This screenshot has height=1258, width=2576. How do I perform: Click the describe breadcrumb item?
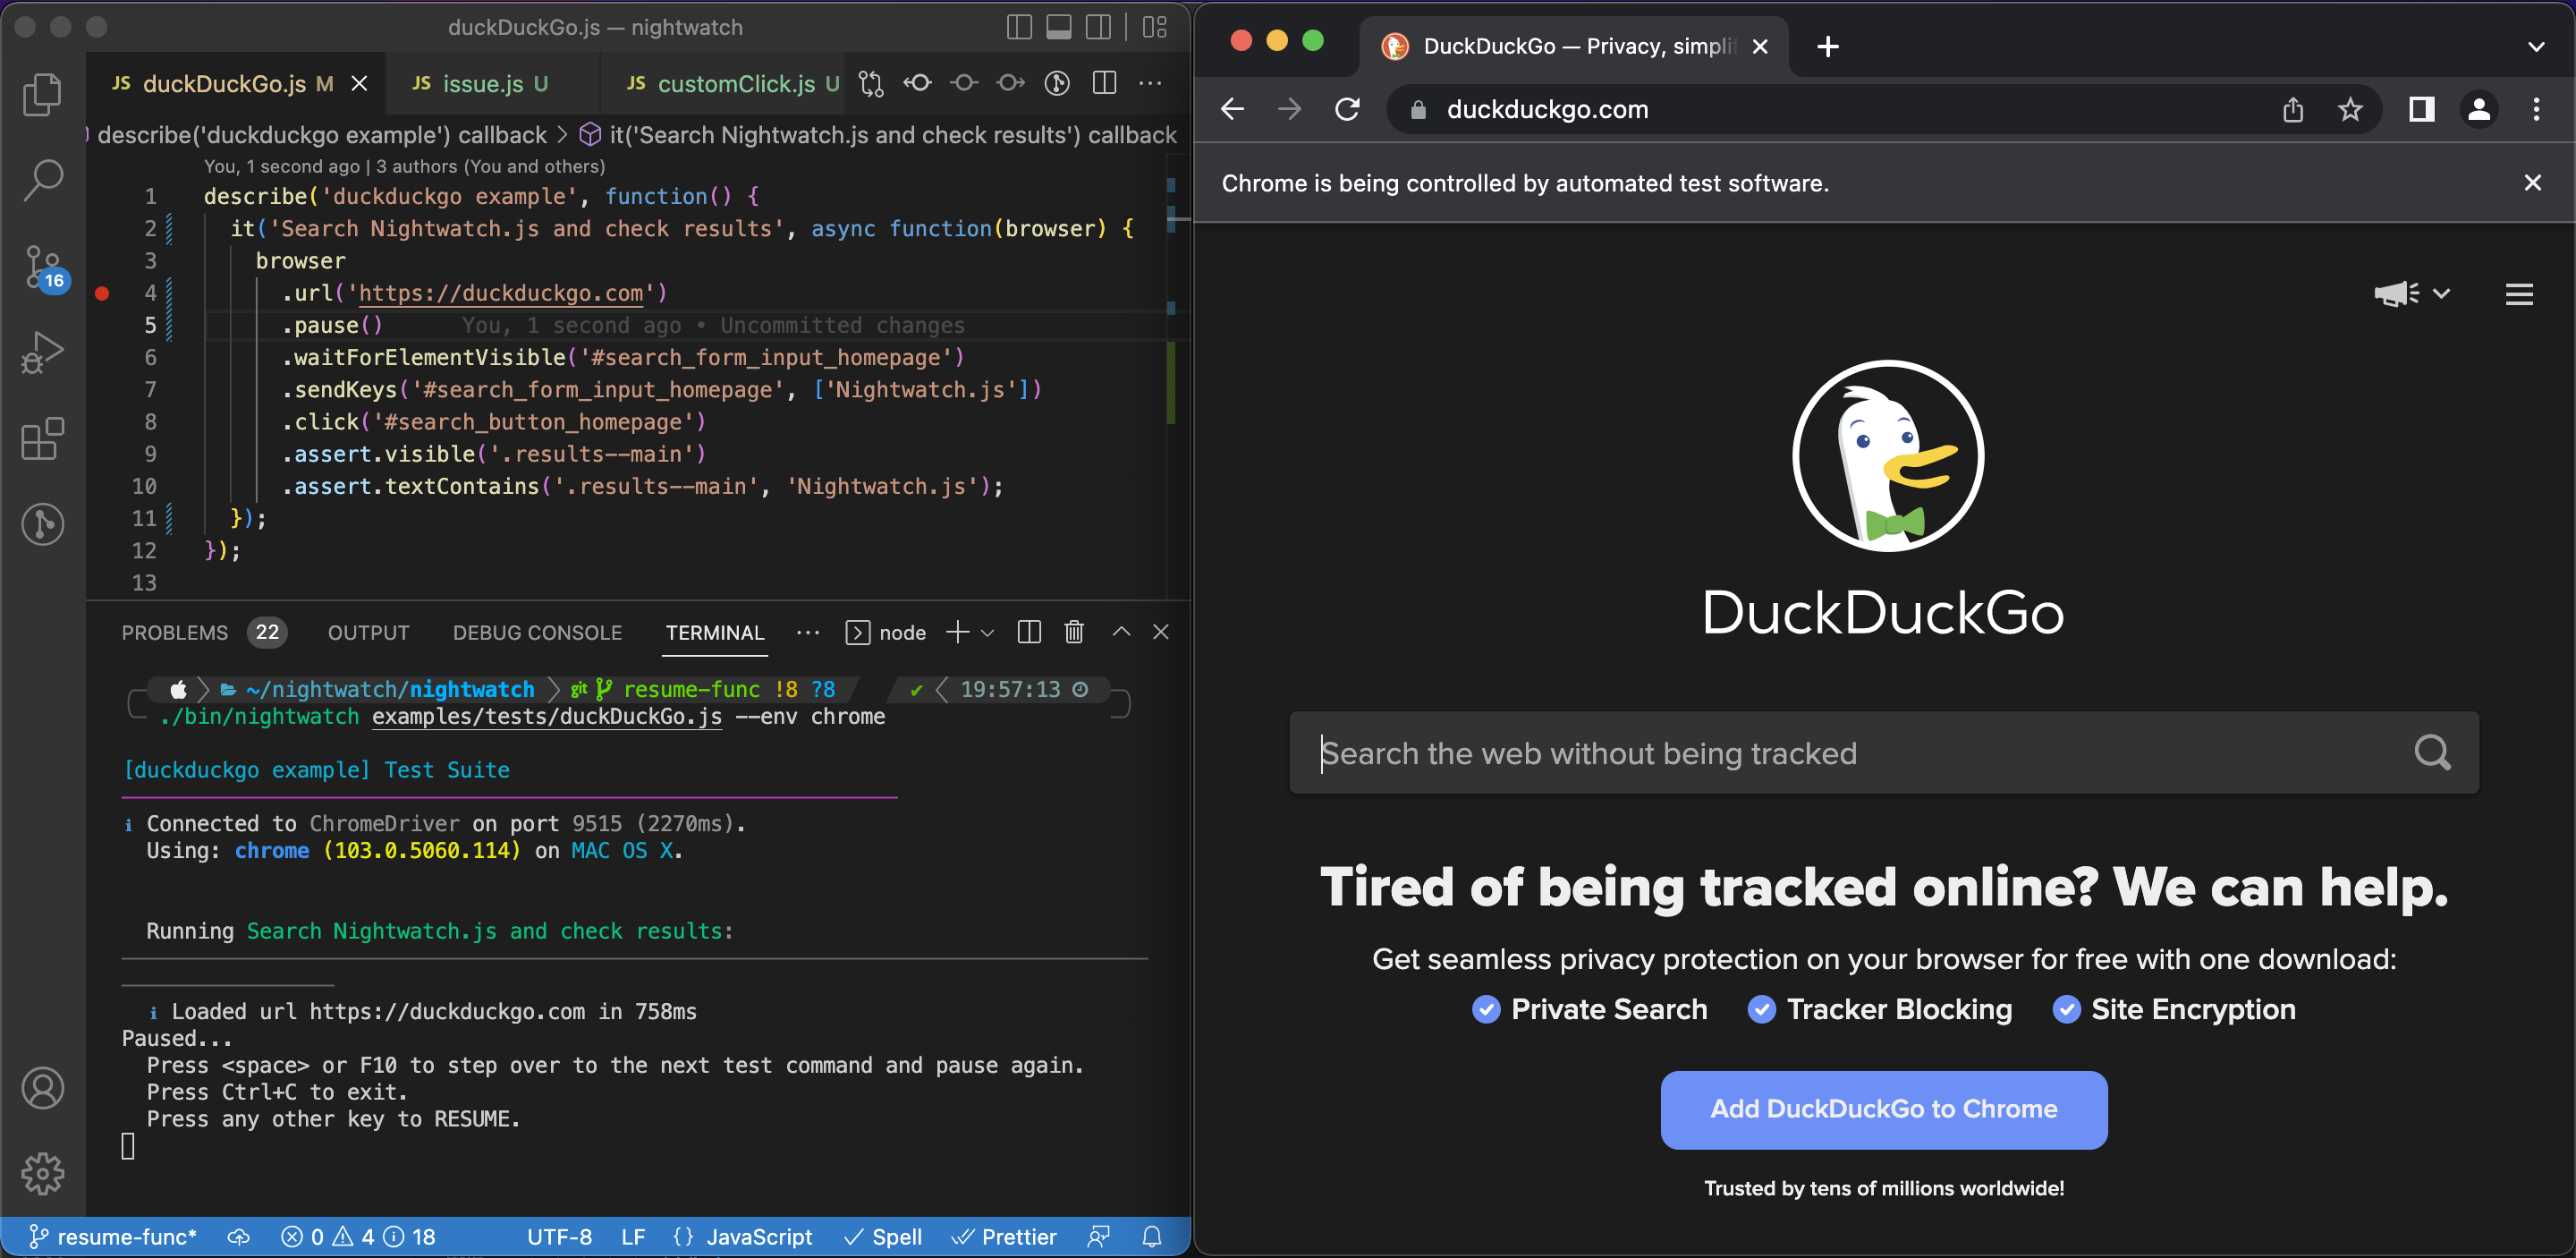[x=322, y=135]
